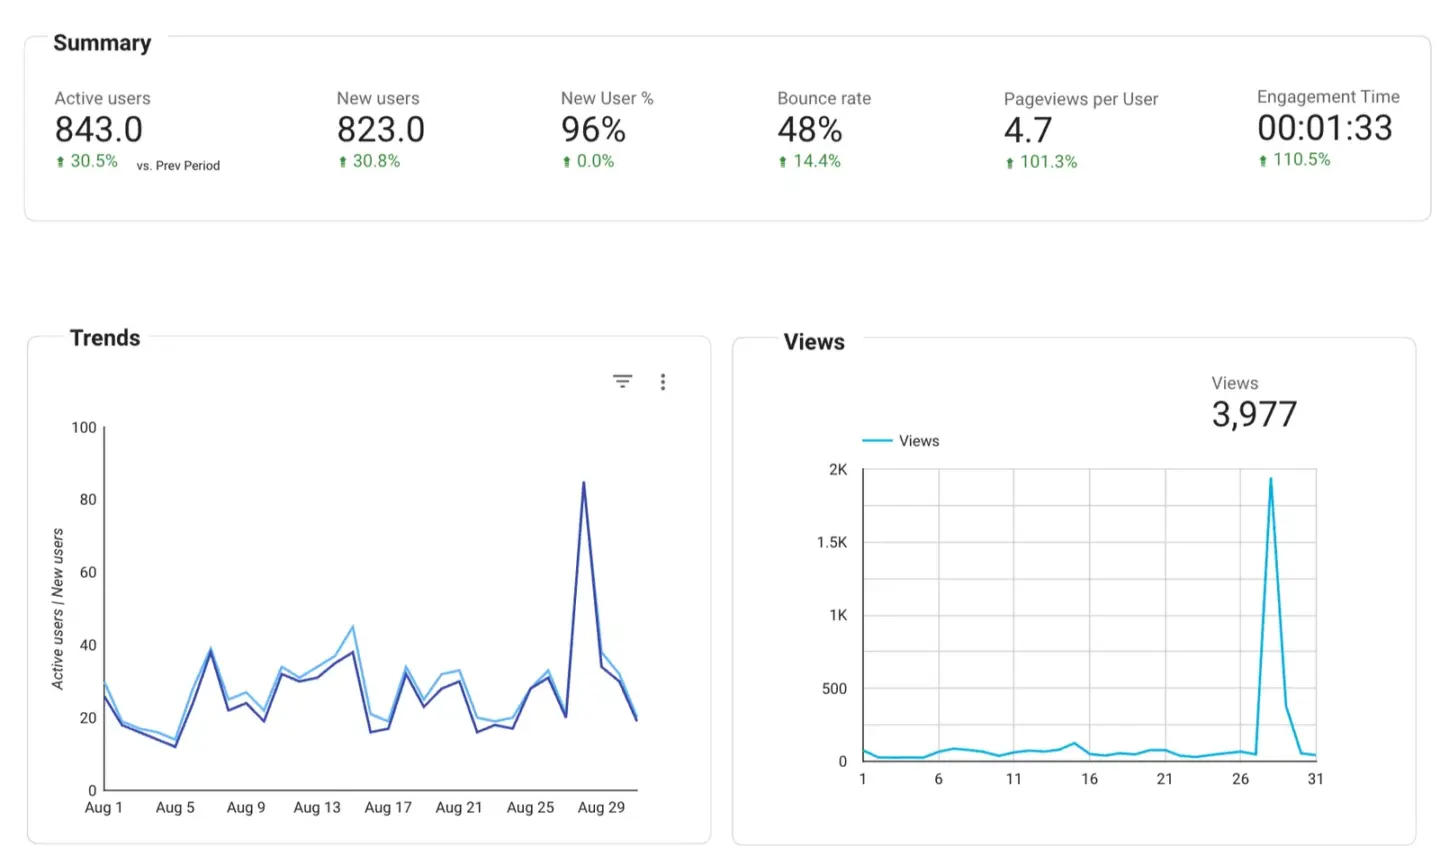Click the filter icon in Trends chart
This screenshot has height=866, width=1440.
[622, 381]
